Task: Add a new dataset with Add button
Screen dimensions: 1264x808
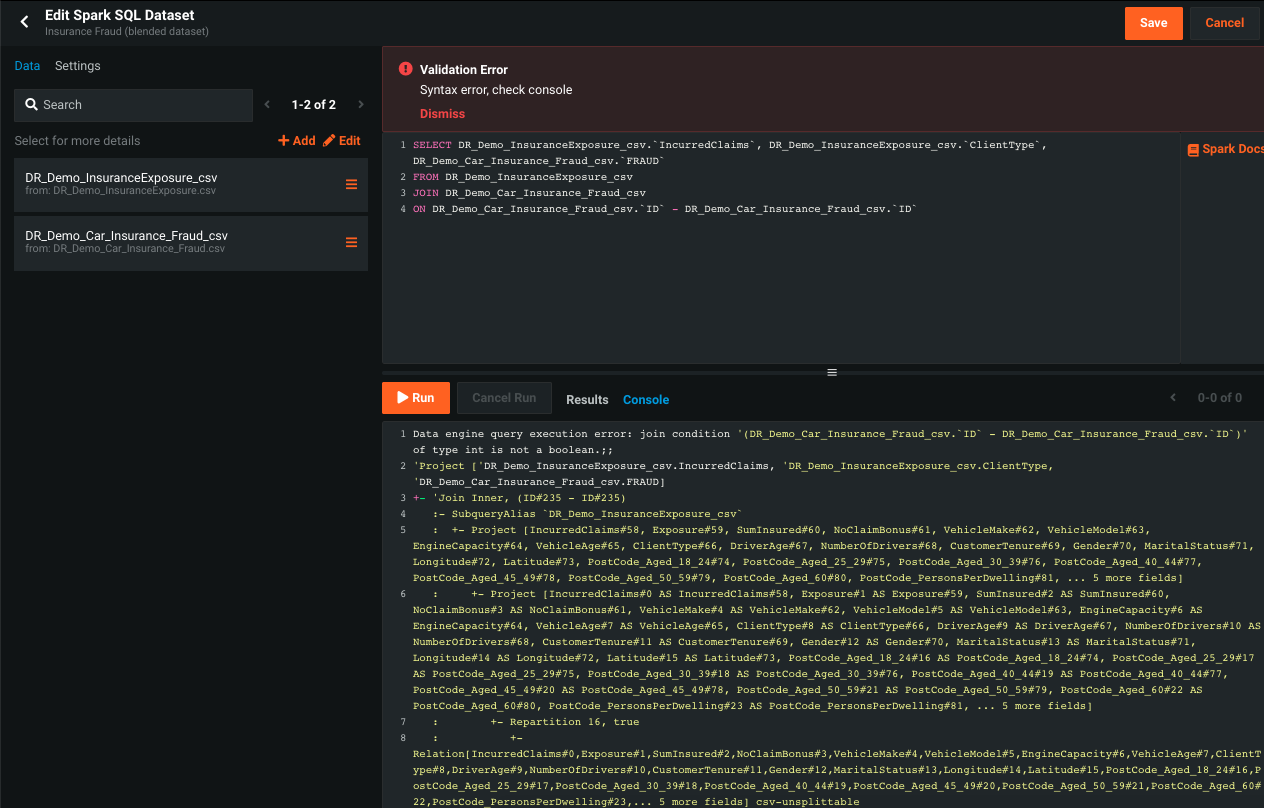Action: click(297, 141)
